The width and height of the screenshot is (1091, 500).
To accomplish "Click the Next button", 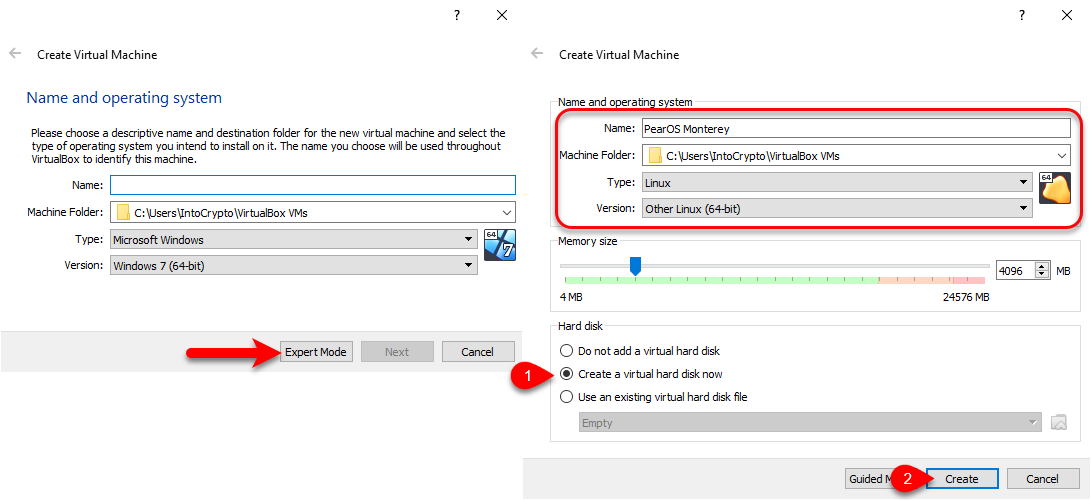I will [x=397, y=352].
